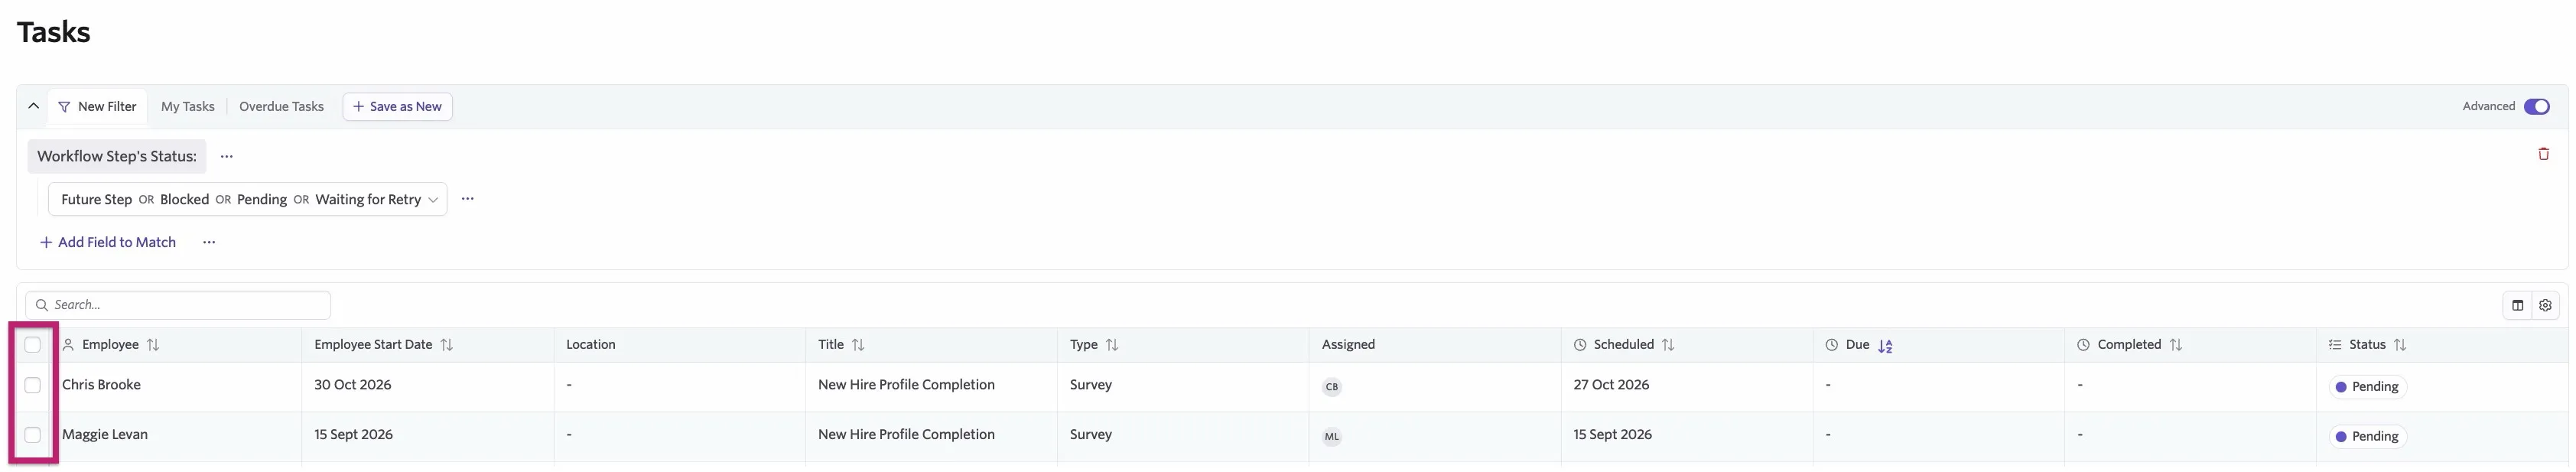2576x472 pixels.
Task: Click Add Field to Match
Action: click(x=108, y=243)
